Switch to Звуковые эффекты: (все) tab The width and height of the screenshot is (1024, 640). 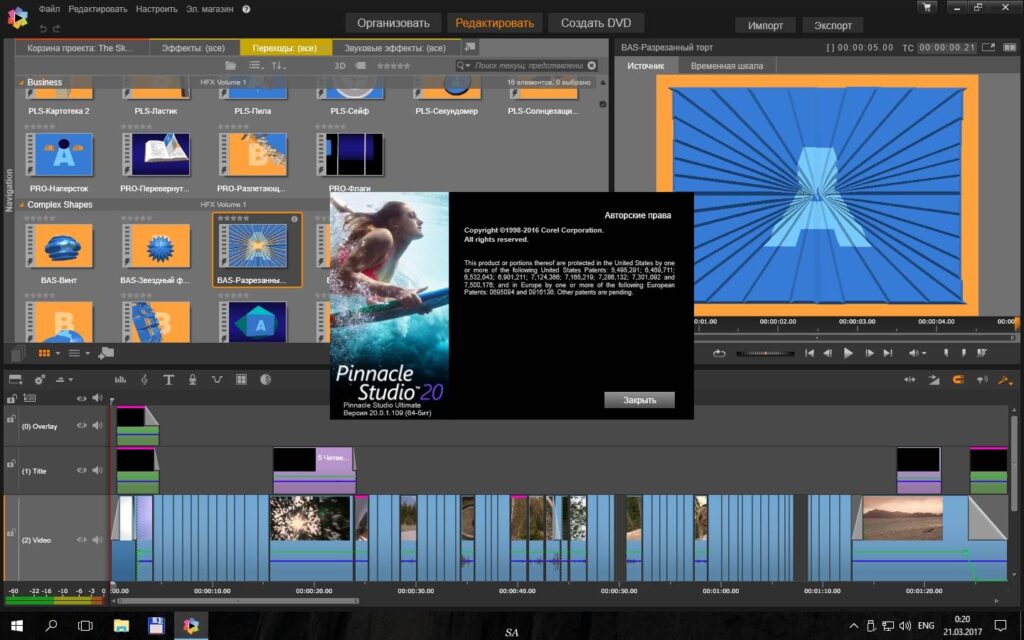pos(395,48)
